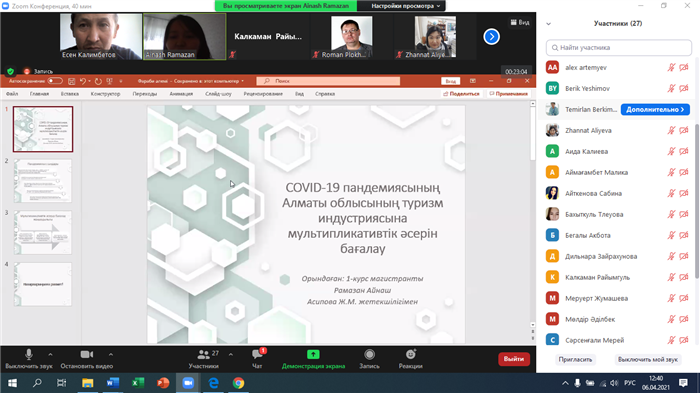Switch to the Главная ribbon tab
The height and width of the screenshot is (393, 700).
coord(39,94)
